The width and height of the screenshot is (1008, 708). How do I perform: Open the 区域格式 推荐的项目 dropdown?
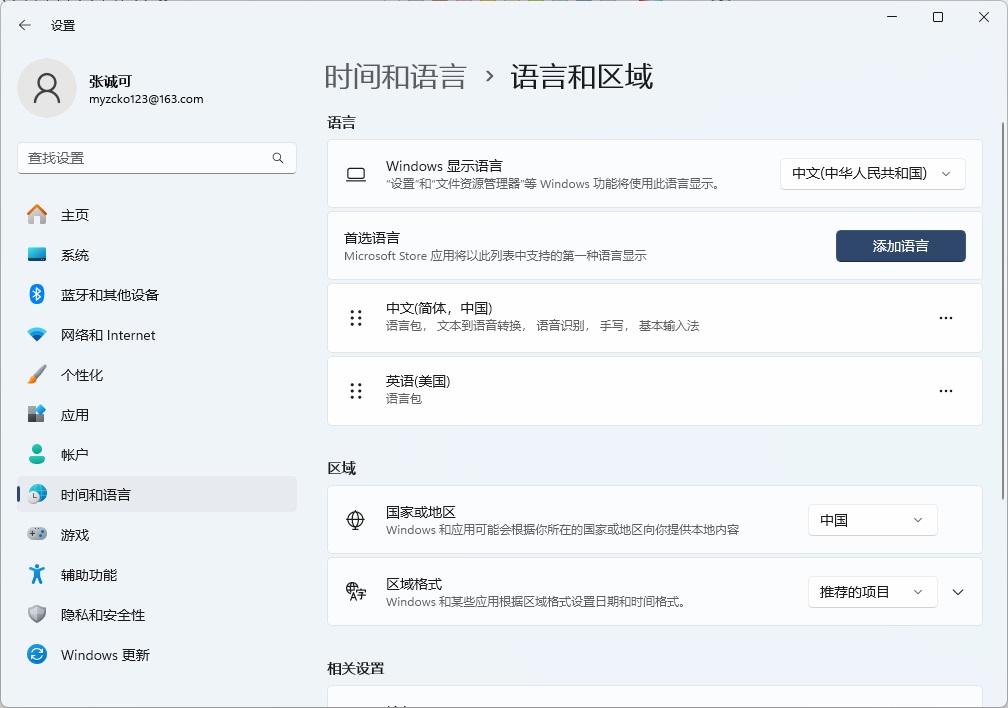872,592
